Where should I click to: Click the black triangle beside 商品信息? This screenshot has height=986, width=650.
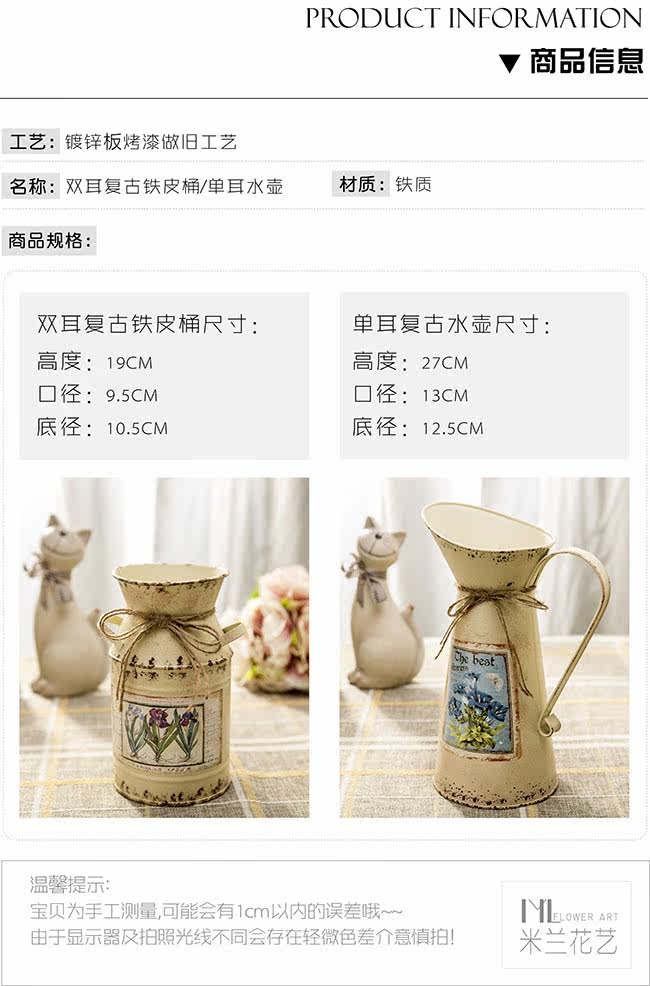pos(510,62)
